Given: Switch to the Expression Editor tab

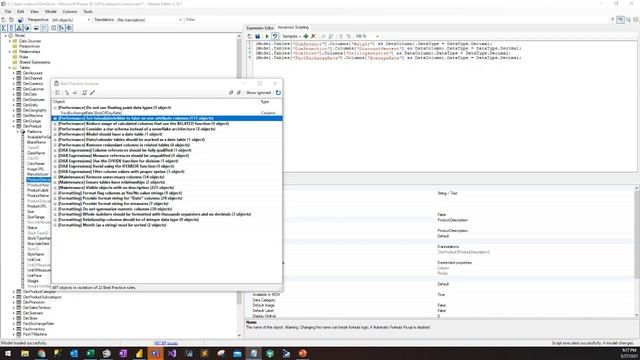Looking at the screenshot, I should tap(260, 28).
